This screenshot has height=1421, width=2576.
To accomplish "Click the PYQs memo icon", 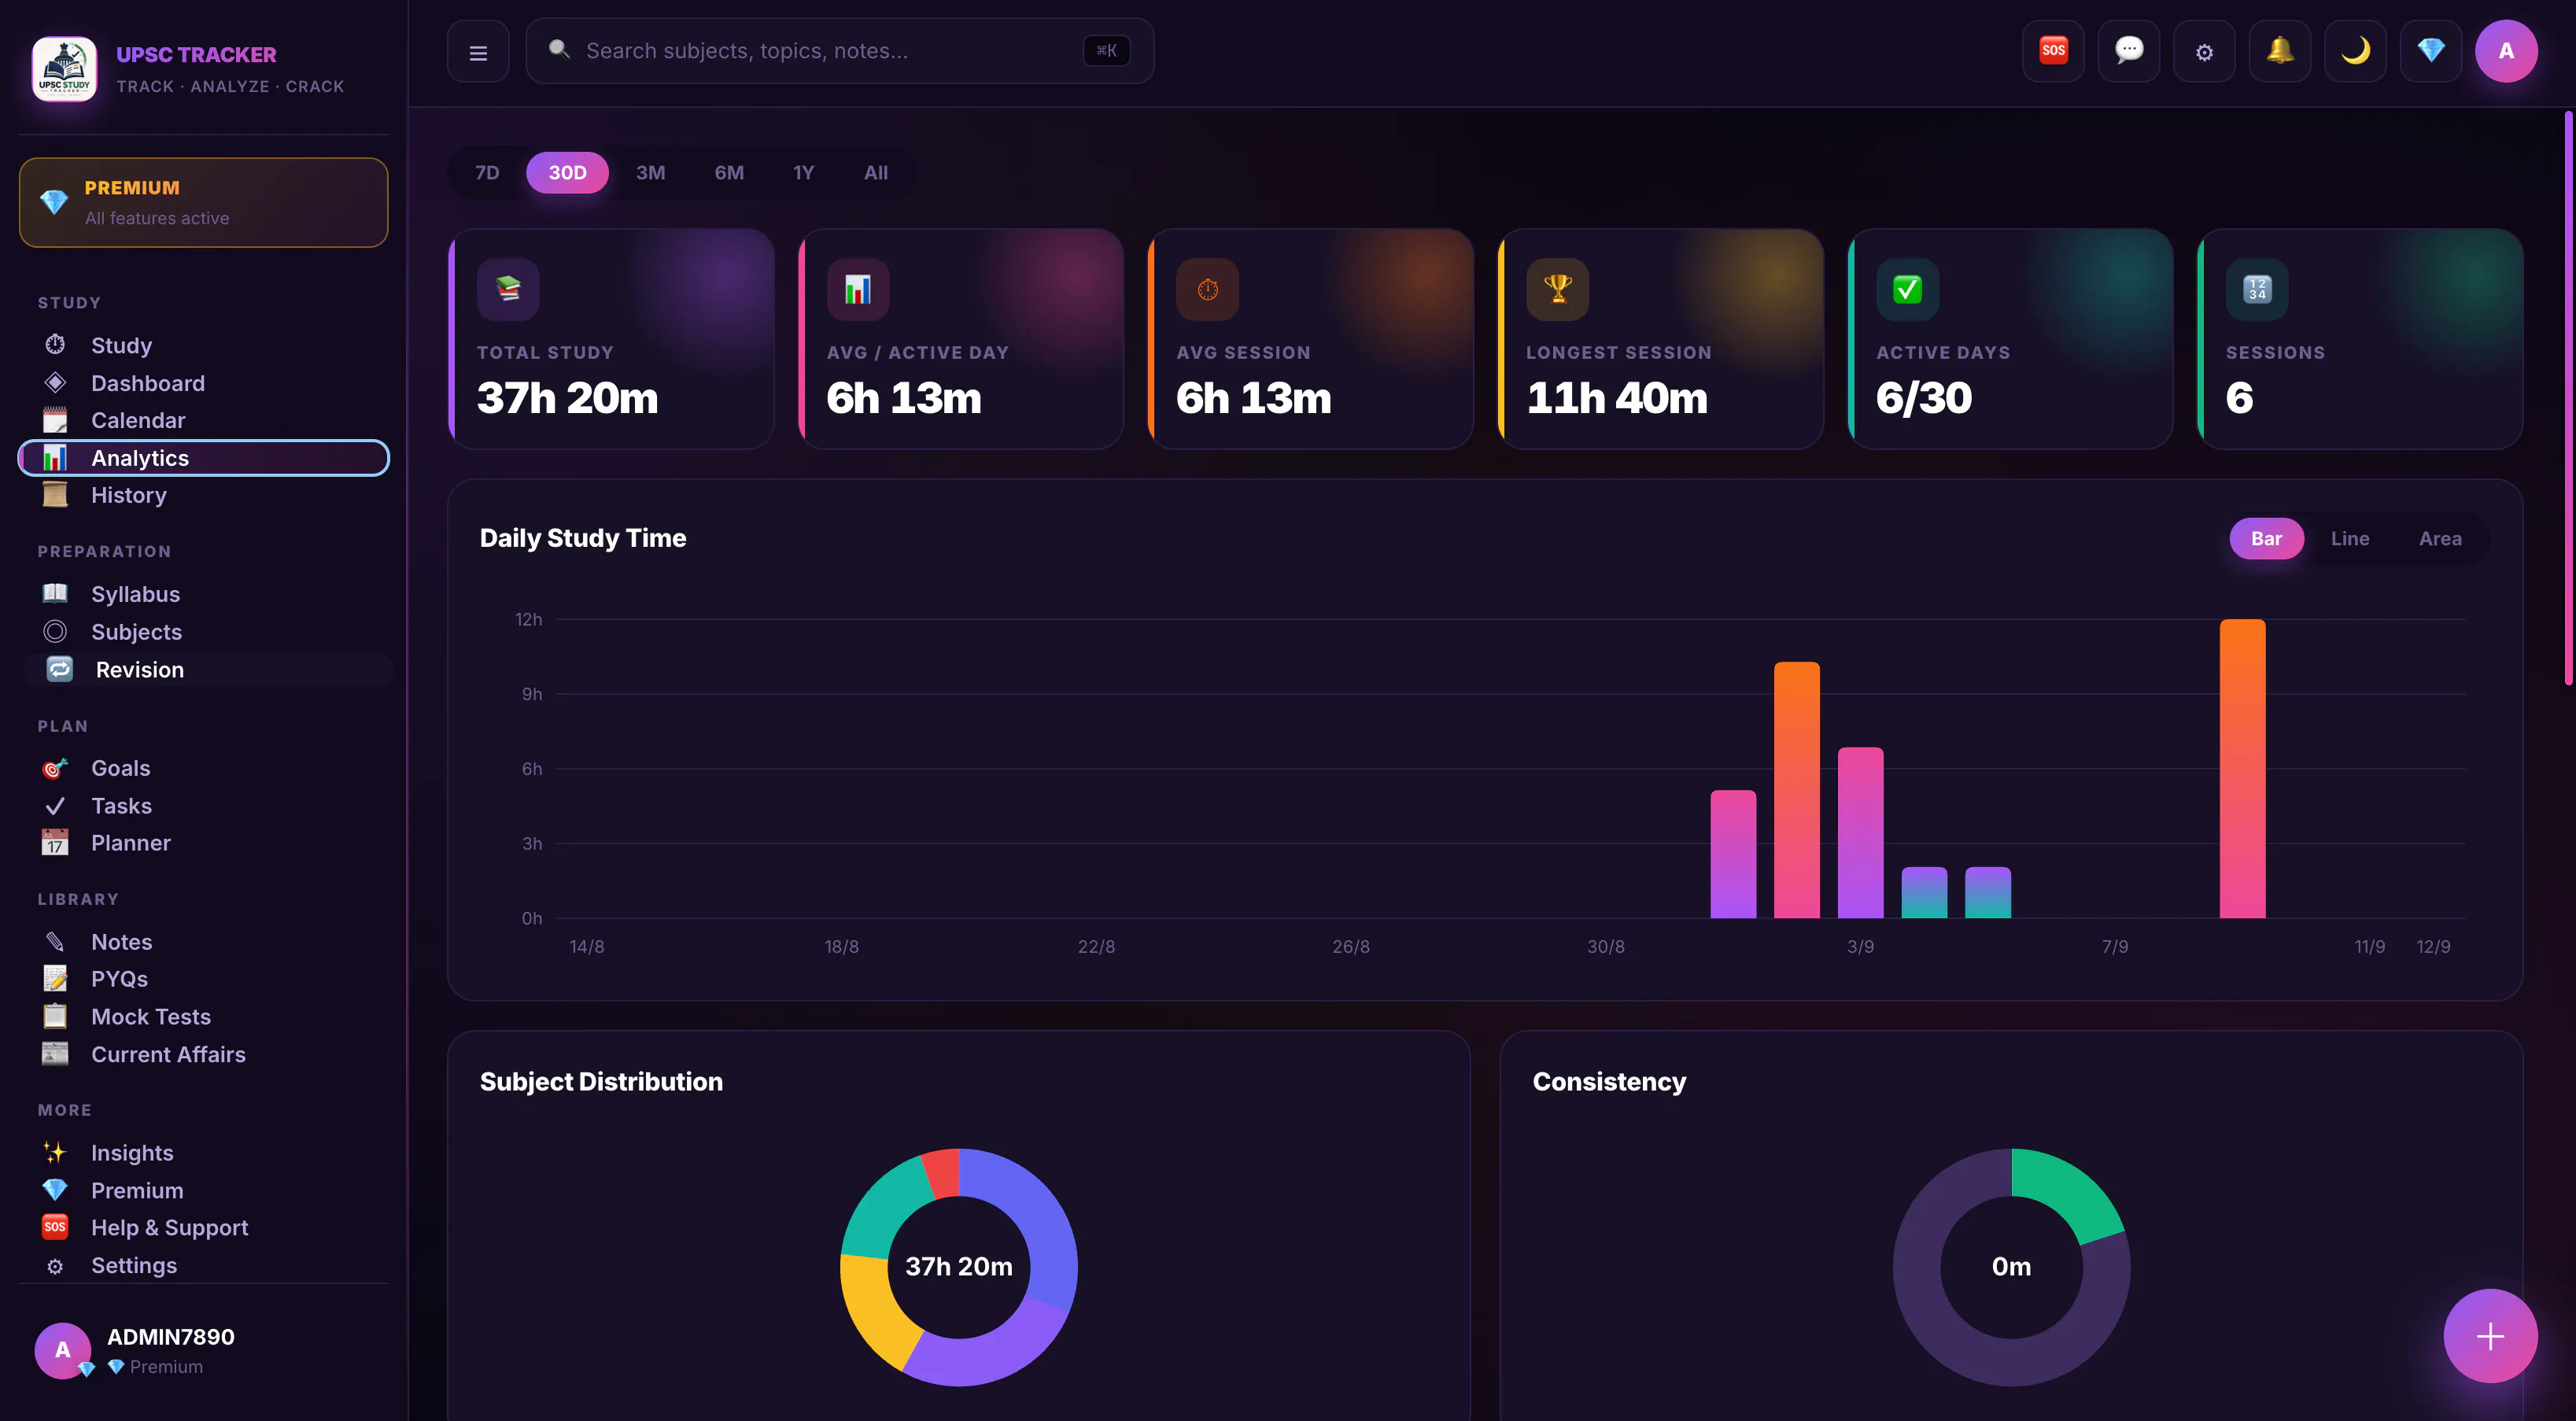I will pyautogui.click(x=55, y=979).
